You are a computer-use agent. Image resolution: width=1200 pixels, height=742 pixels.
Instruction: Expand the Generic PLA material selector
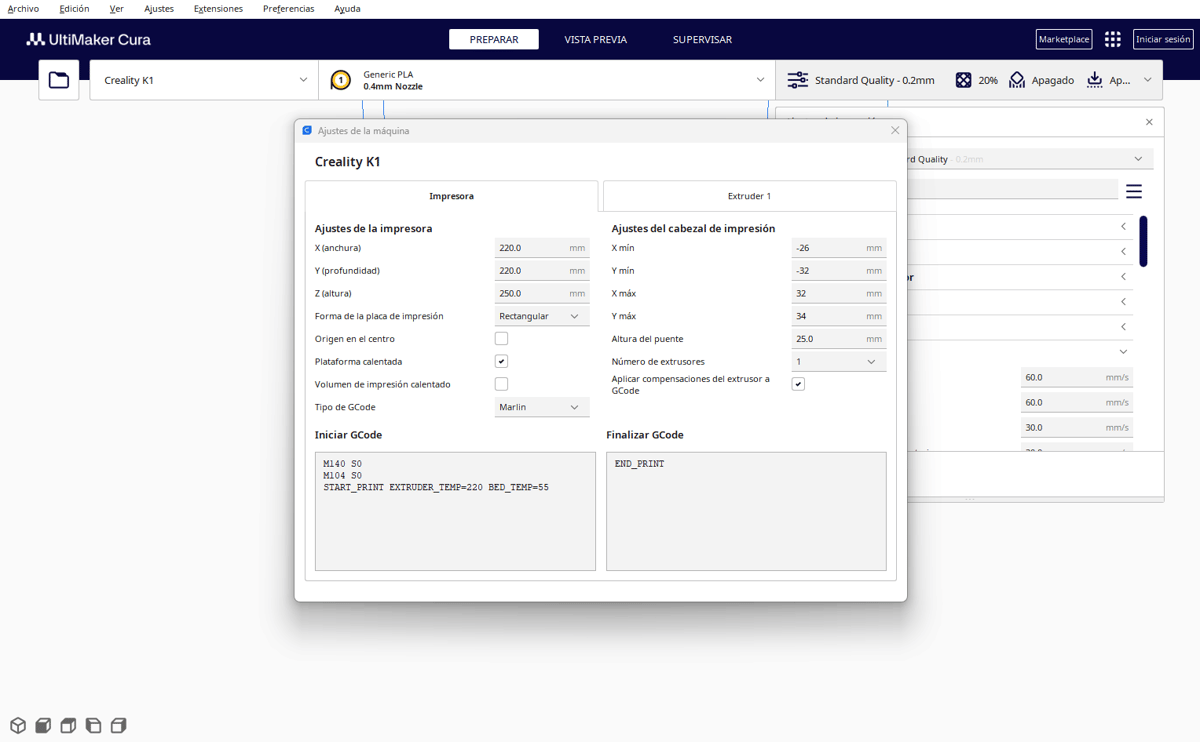coord(547,80)
